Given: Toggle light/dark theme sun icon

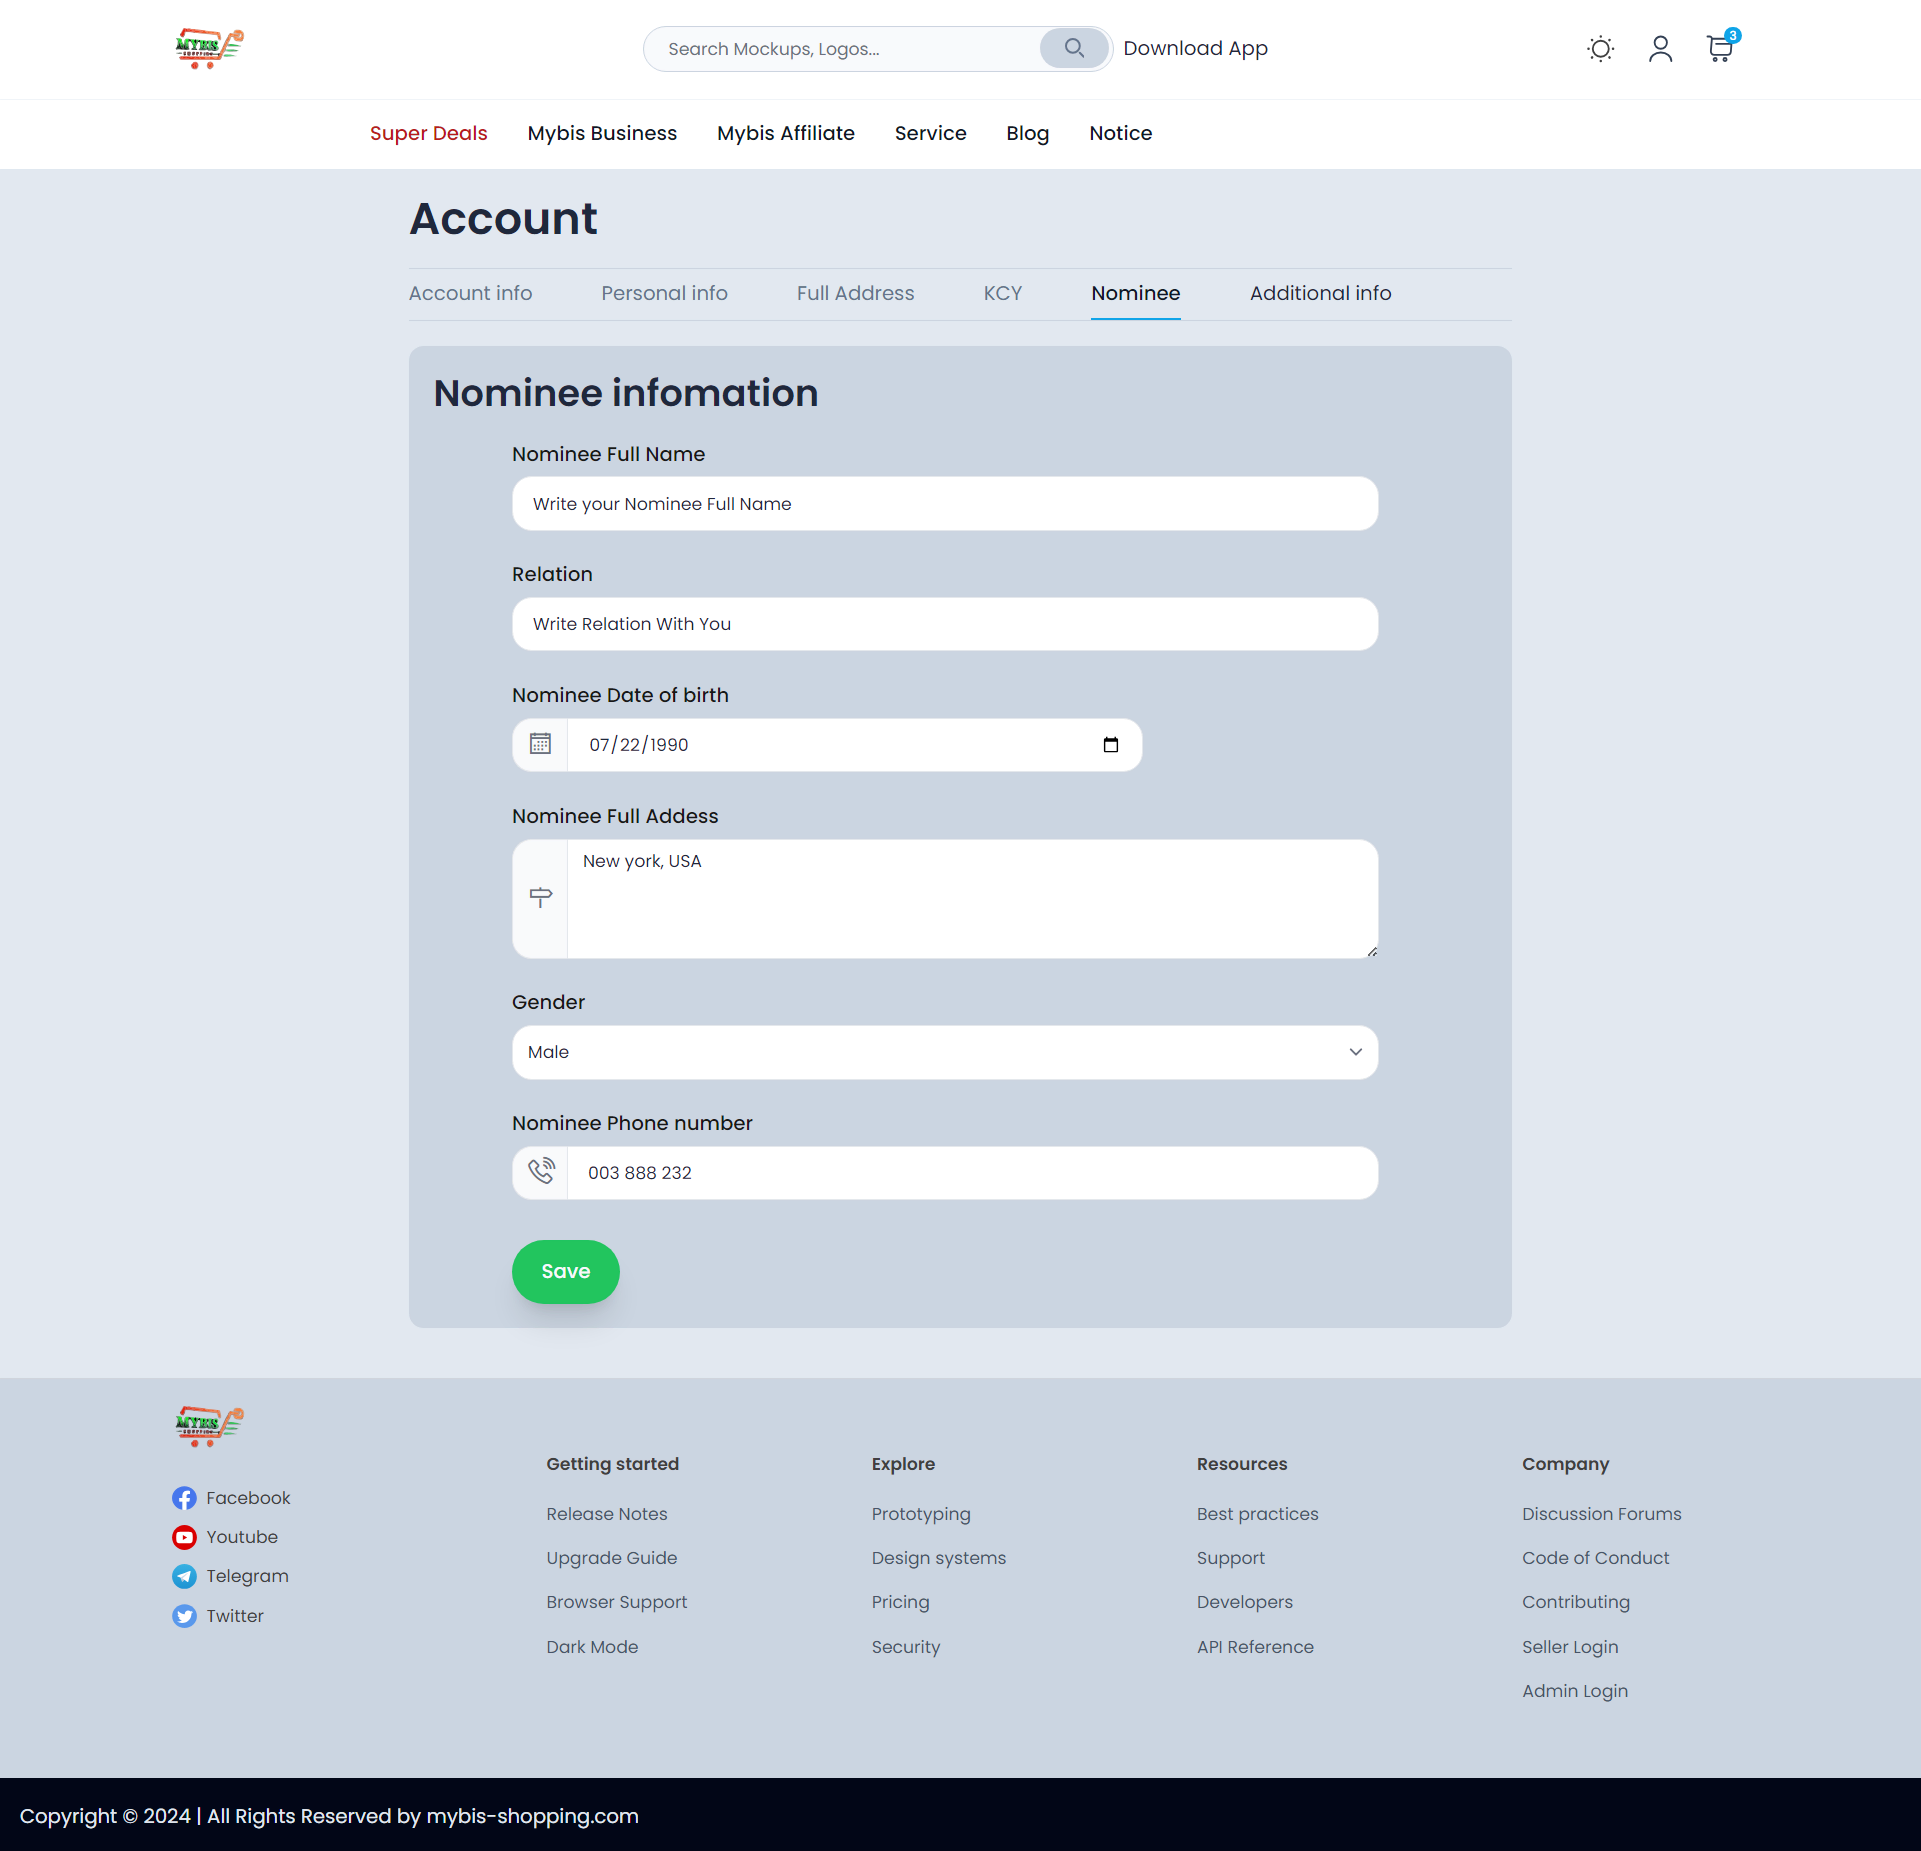Looking at the screenshot, I should point(1600,49).
